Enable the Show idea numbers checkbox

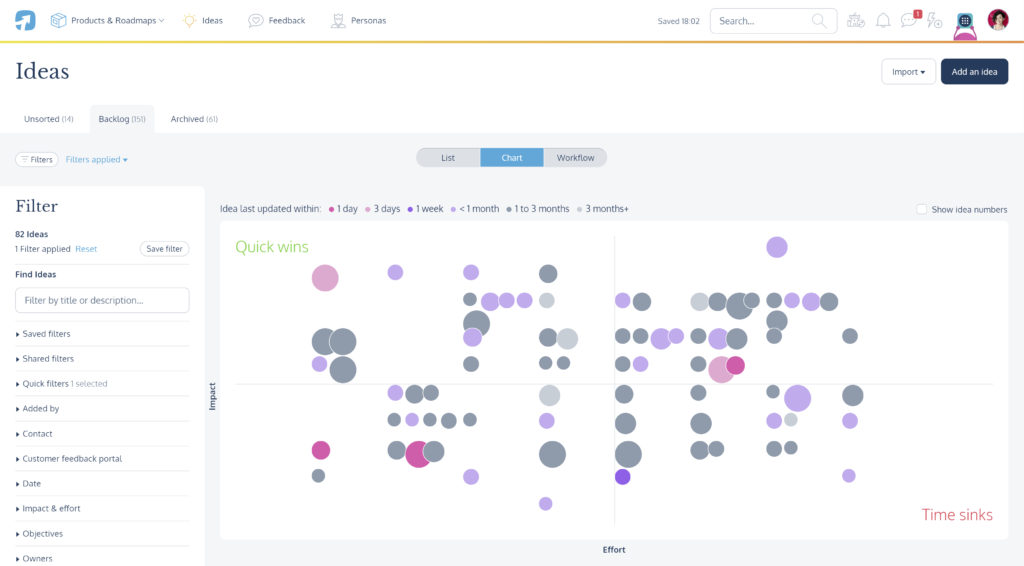pyautogui.click(x=921, y=209)
